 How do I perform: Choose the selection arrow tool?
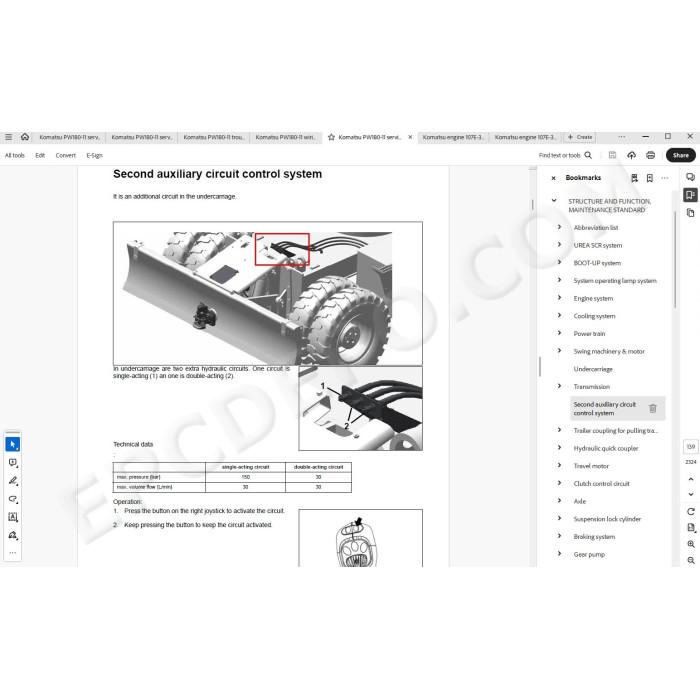point(12,444)
